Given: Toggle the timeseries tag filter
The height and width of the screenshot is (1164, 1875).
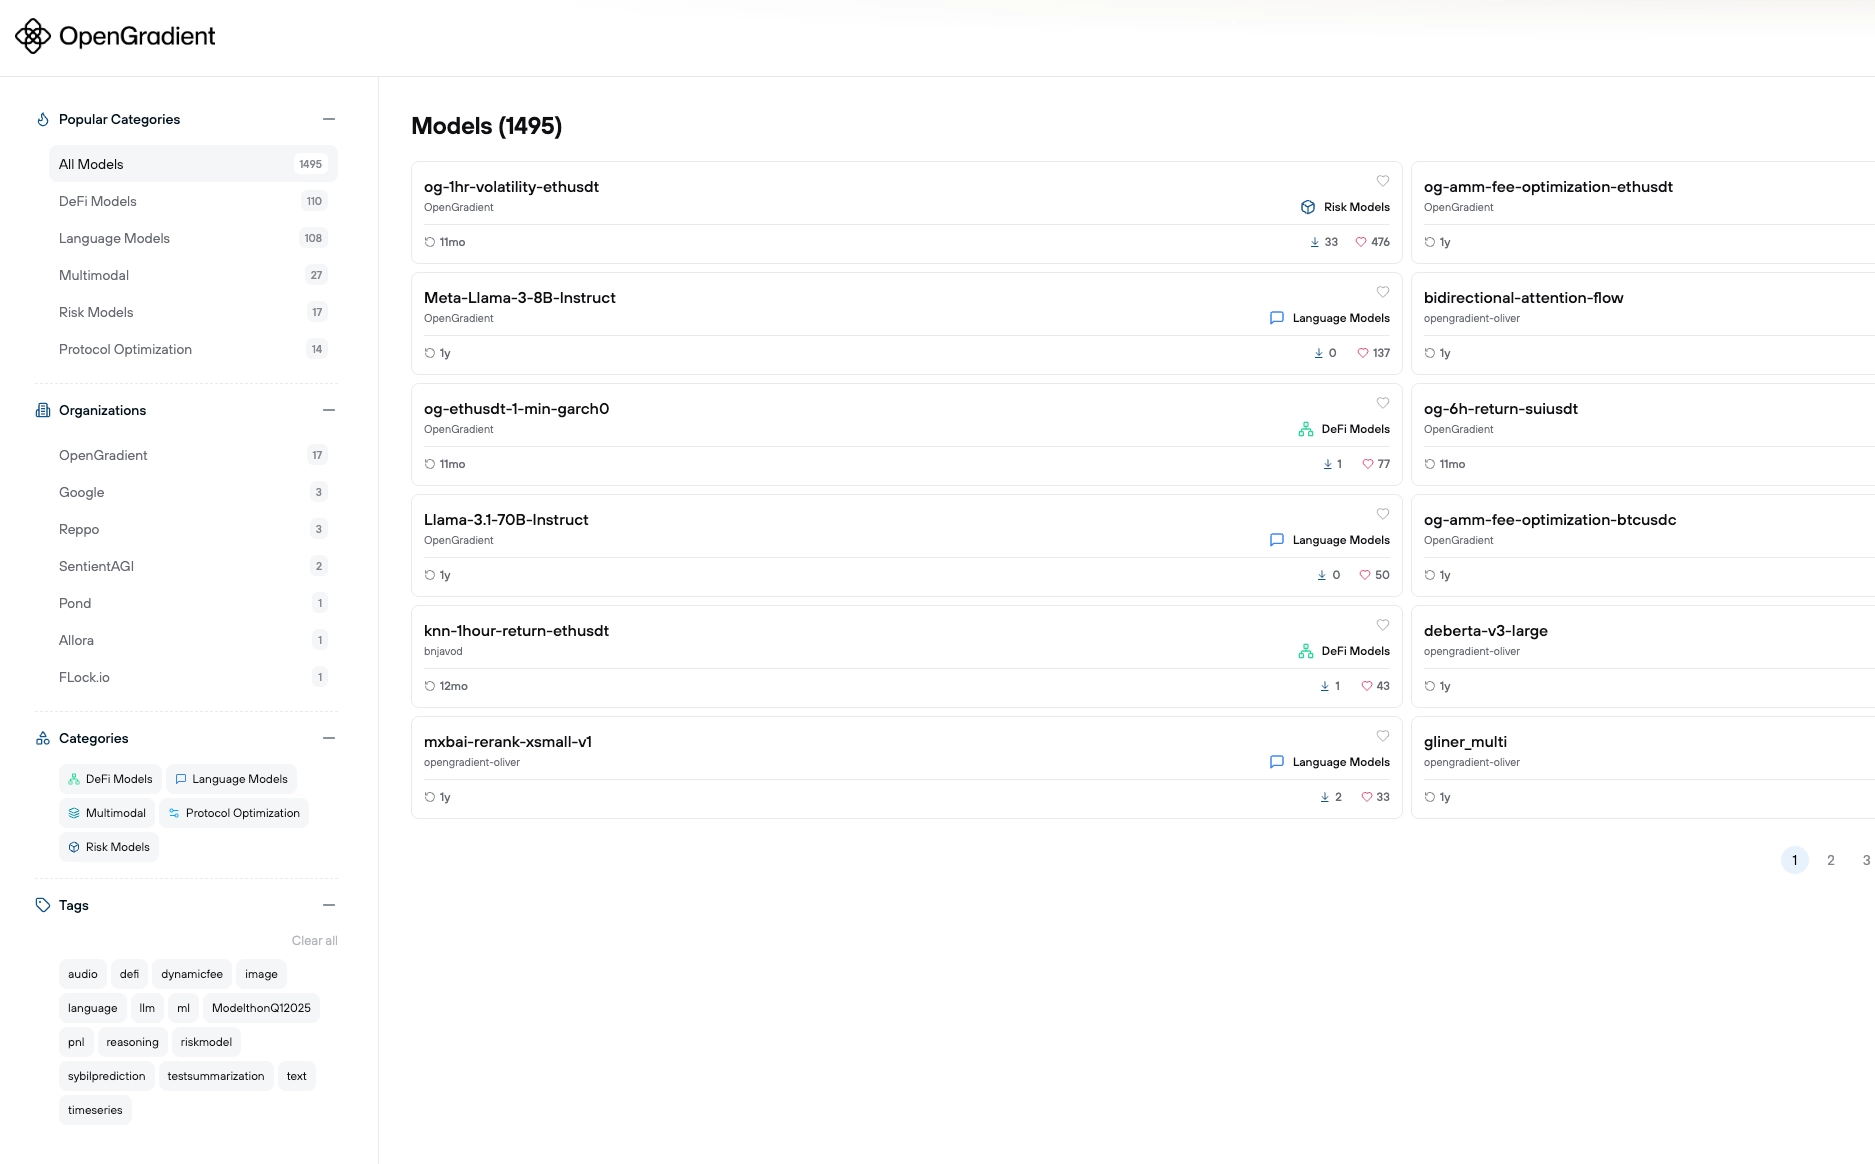Looking at the screenshot, I should pos(95,1110).
